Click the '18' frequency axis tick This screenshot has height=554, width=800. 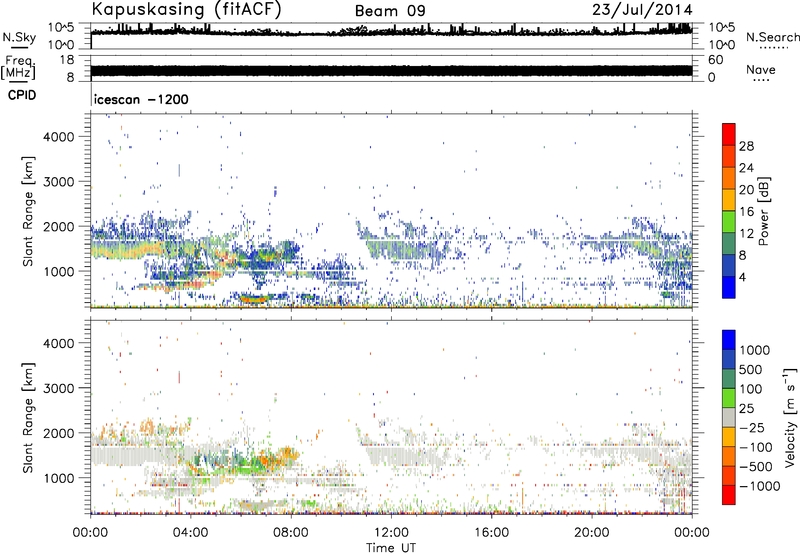click(67, 60)
